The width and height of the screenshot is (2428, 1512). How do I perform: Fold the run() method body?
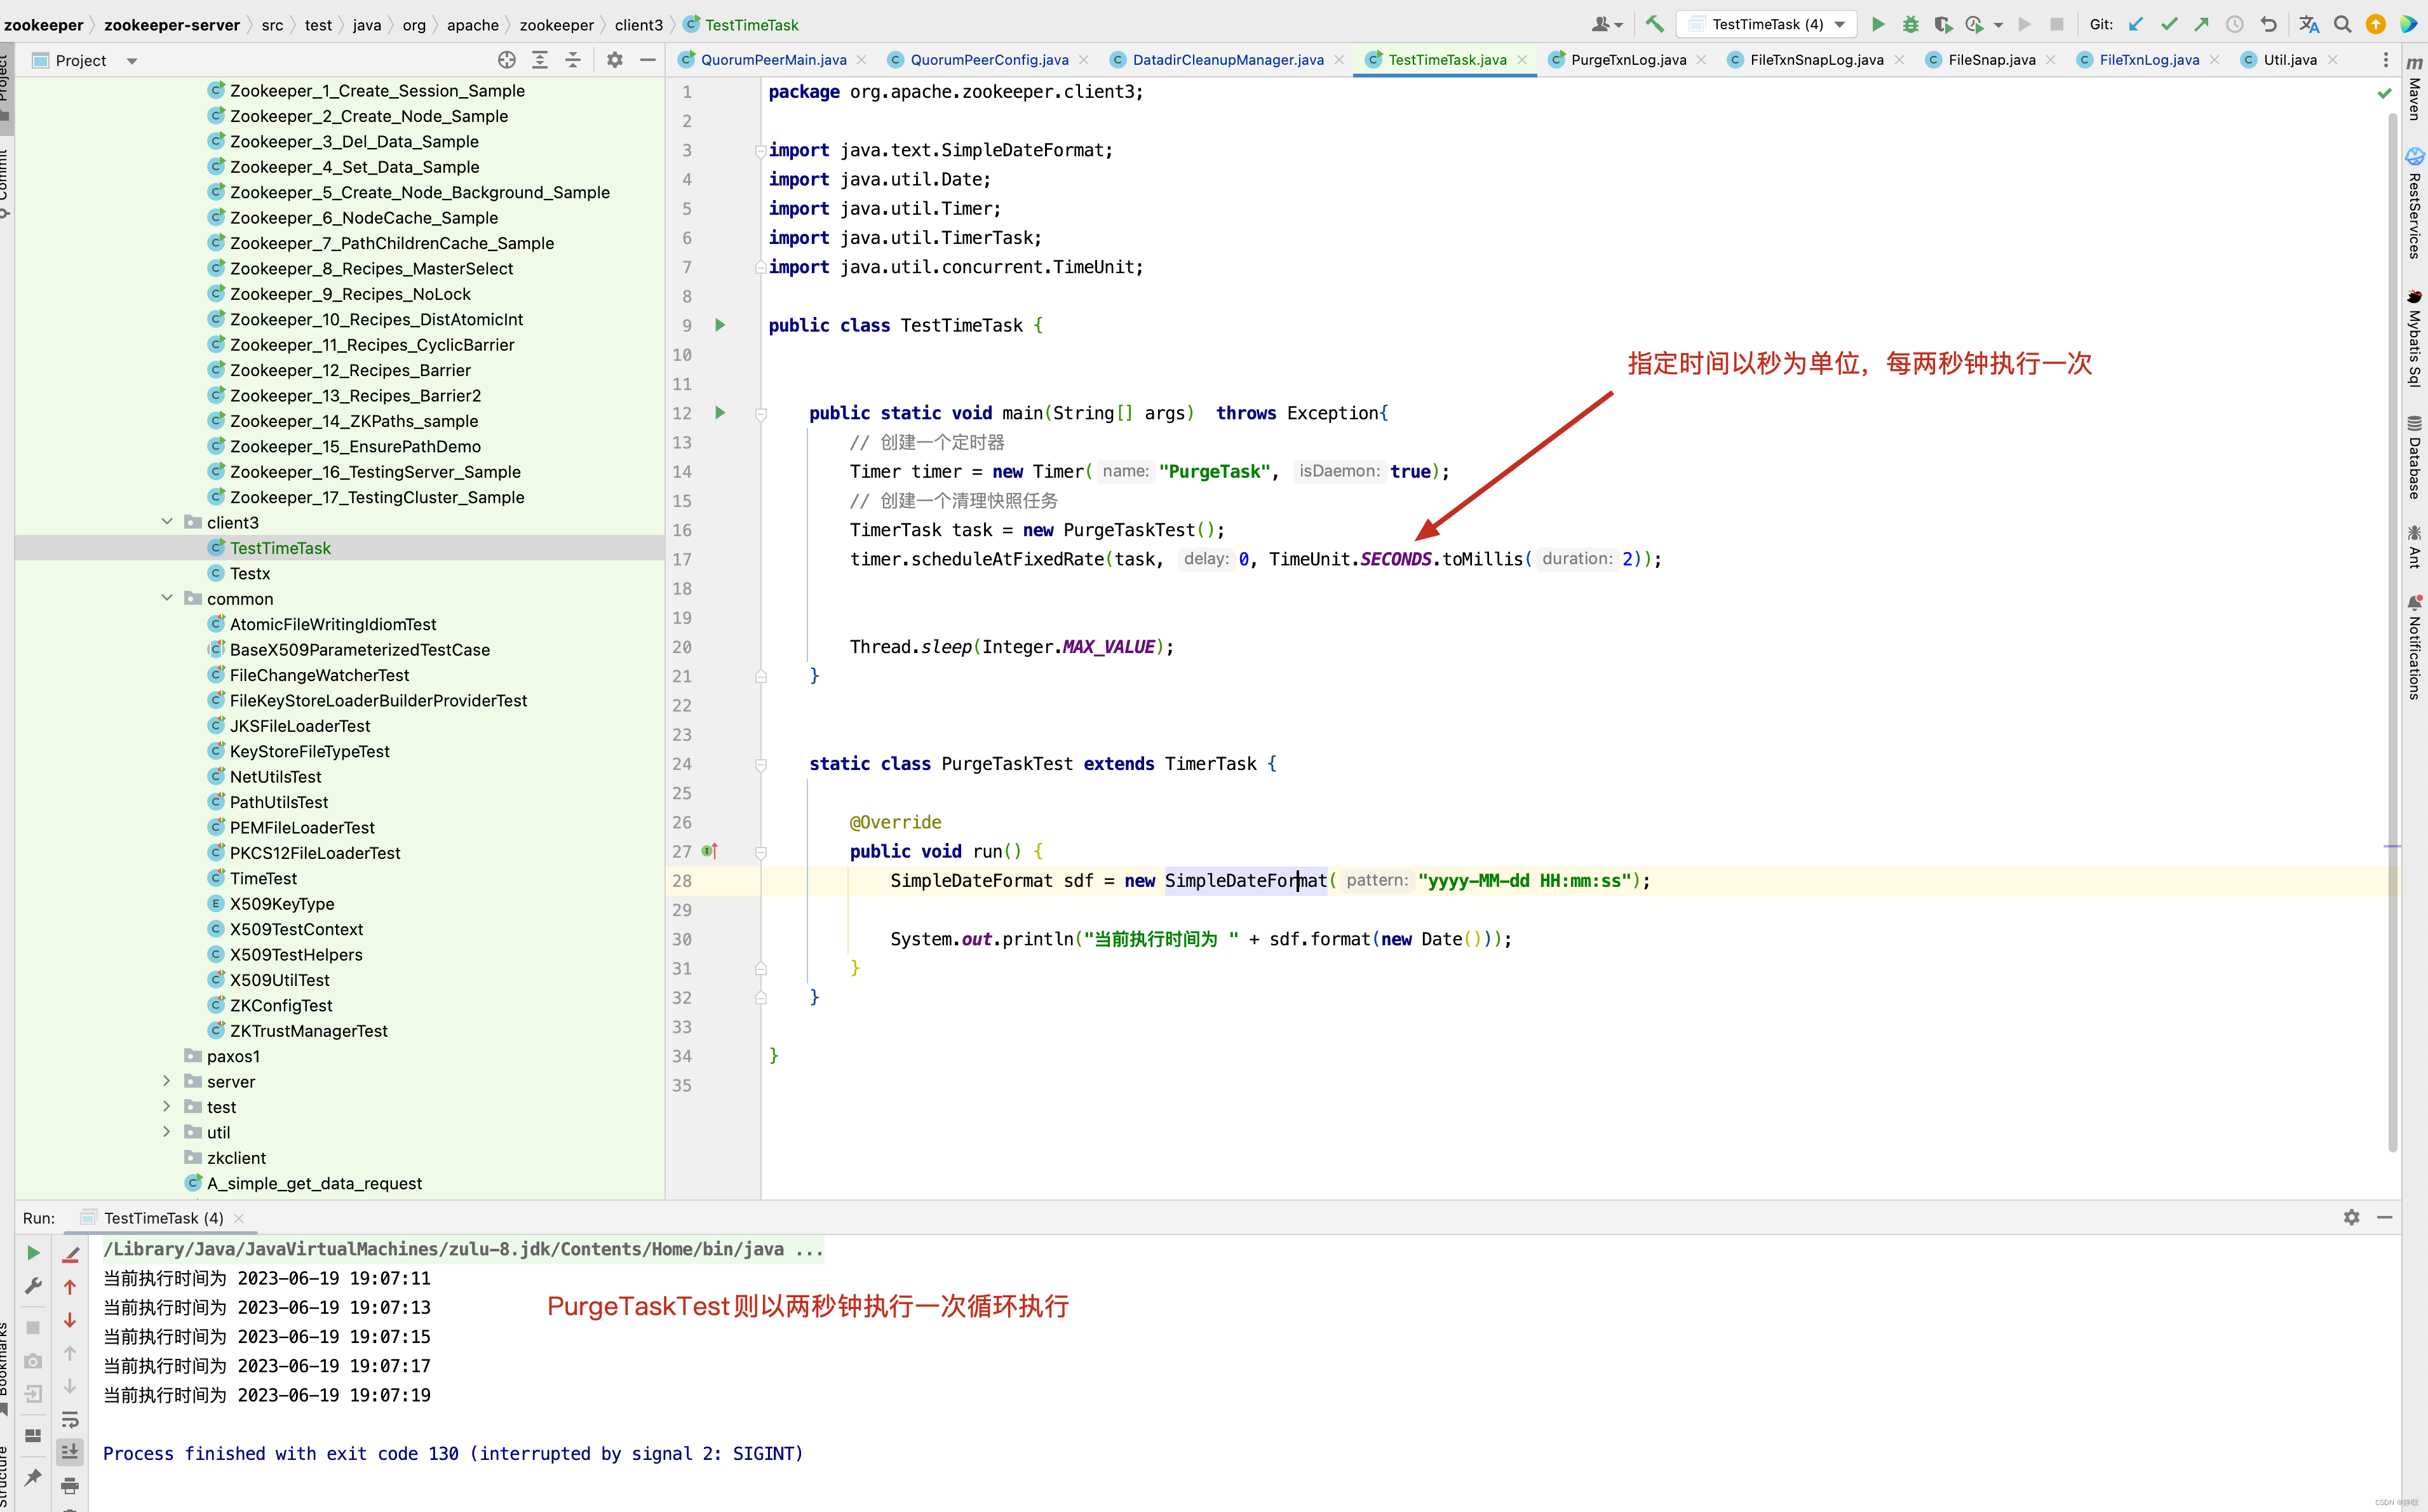tap(760, 852)
